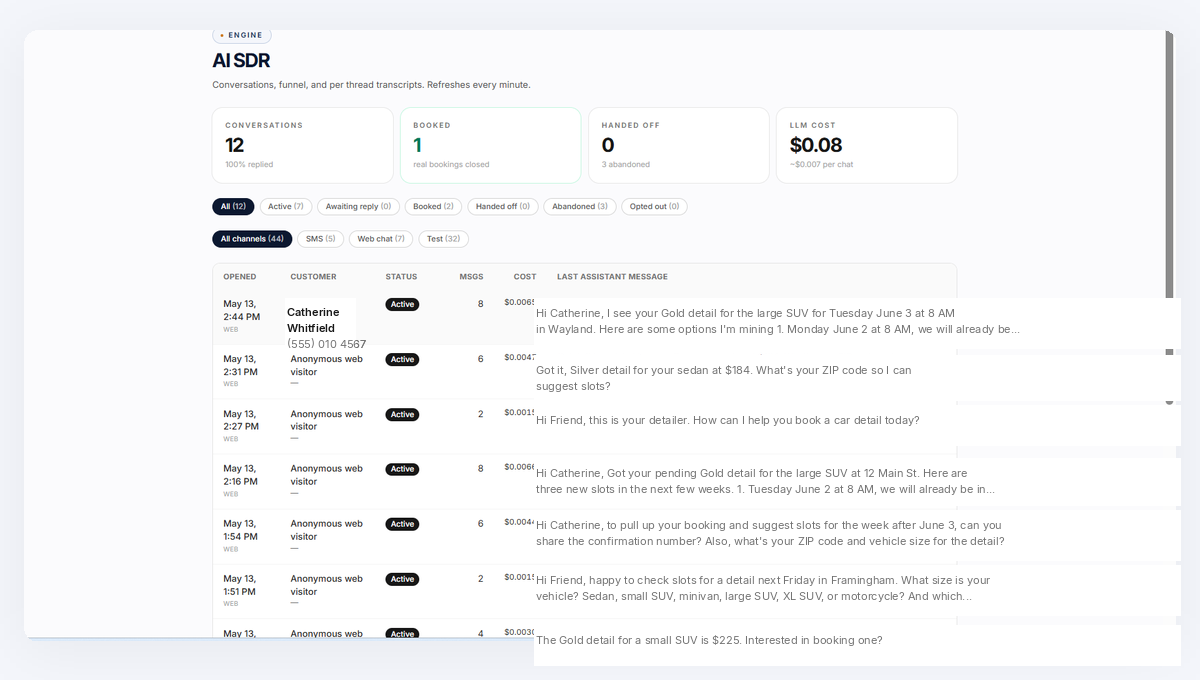
Task: Select the All (12) status filter
Action: 233,206
